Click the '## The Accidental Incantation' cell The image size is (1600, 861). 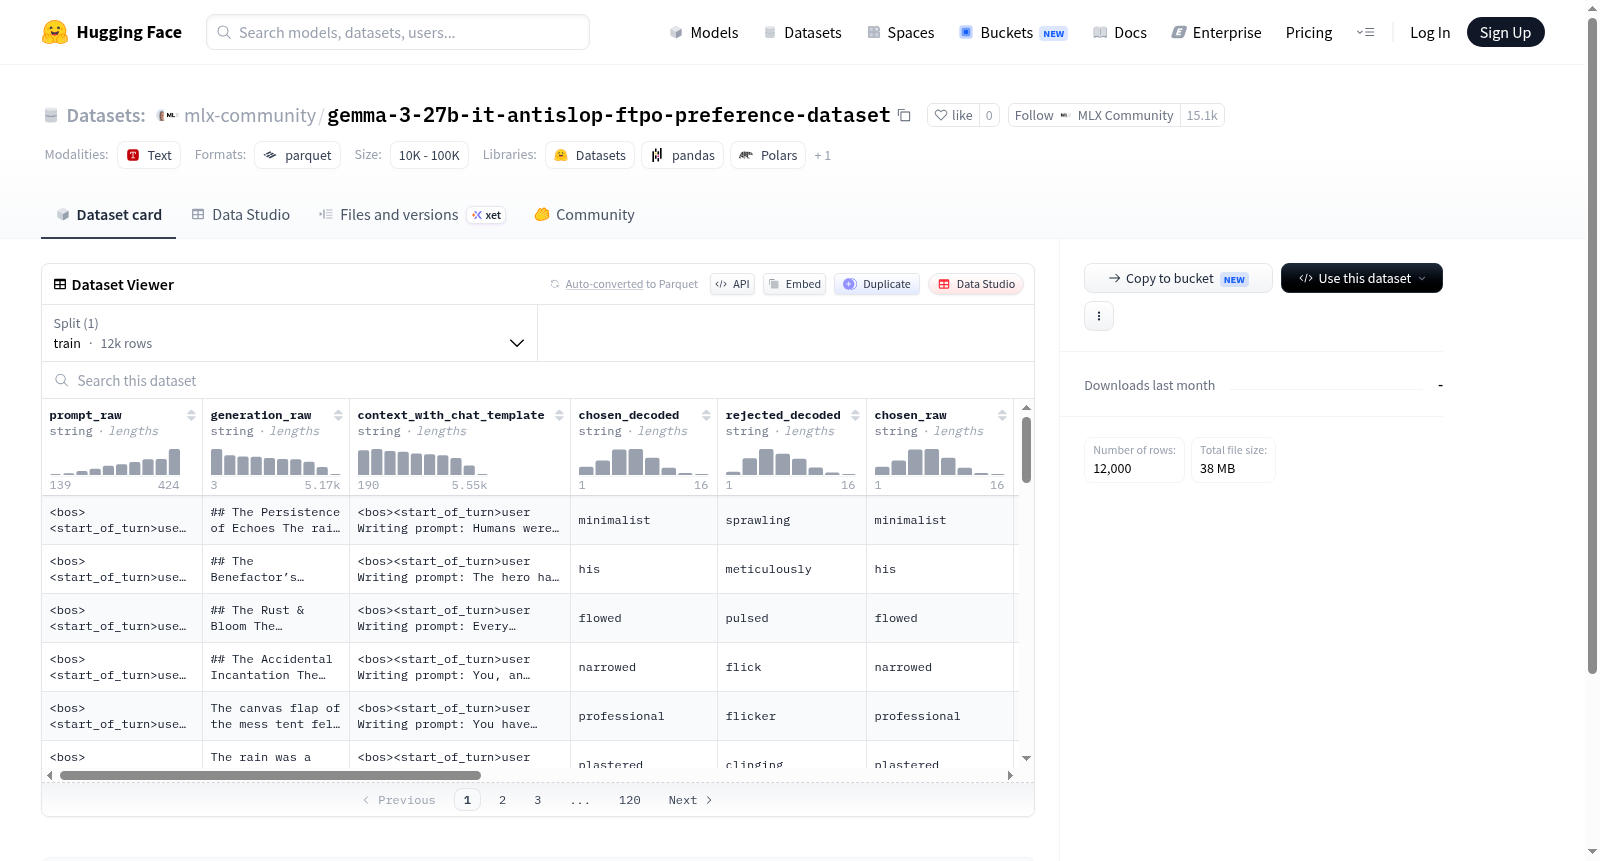pos(276,667)
